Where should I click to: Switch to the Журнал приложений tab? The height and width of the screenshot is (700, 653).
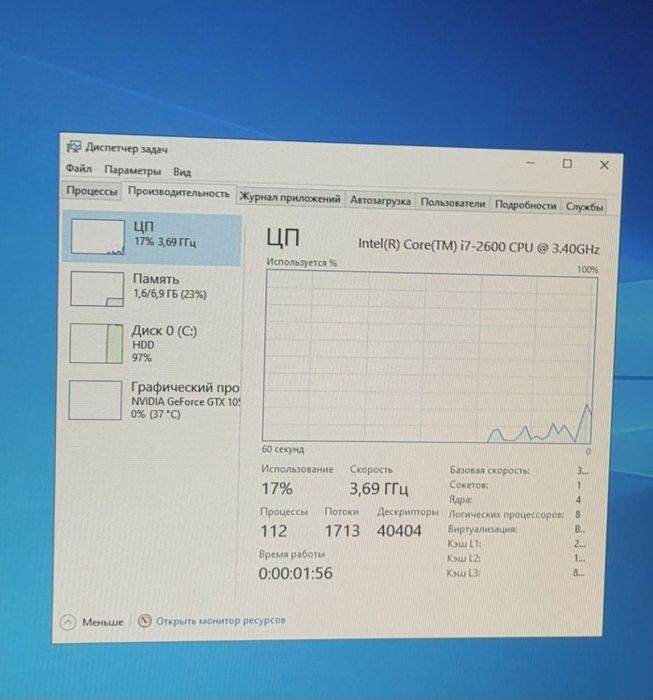[290, 198]
